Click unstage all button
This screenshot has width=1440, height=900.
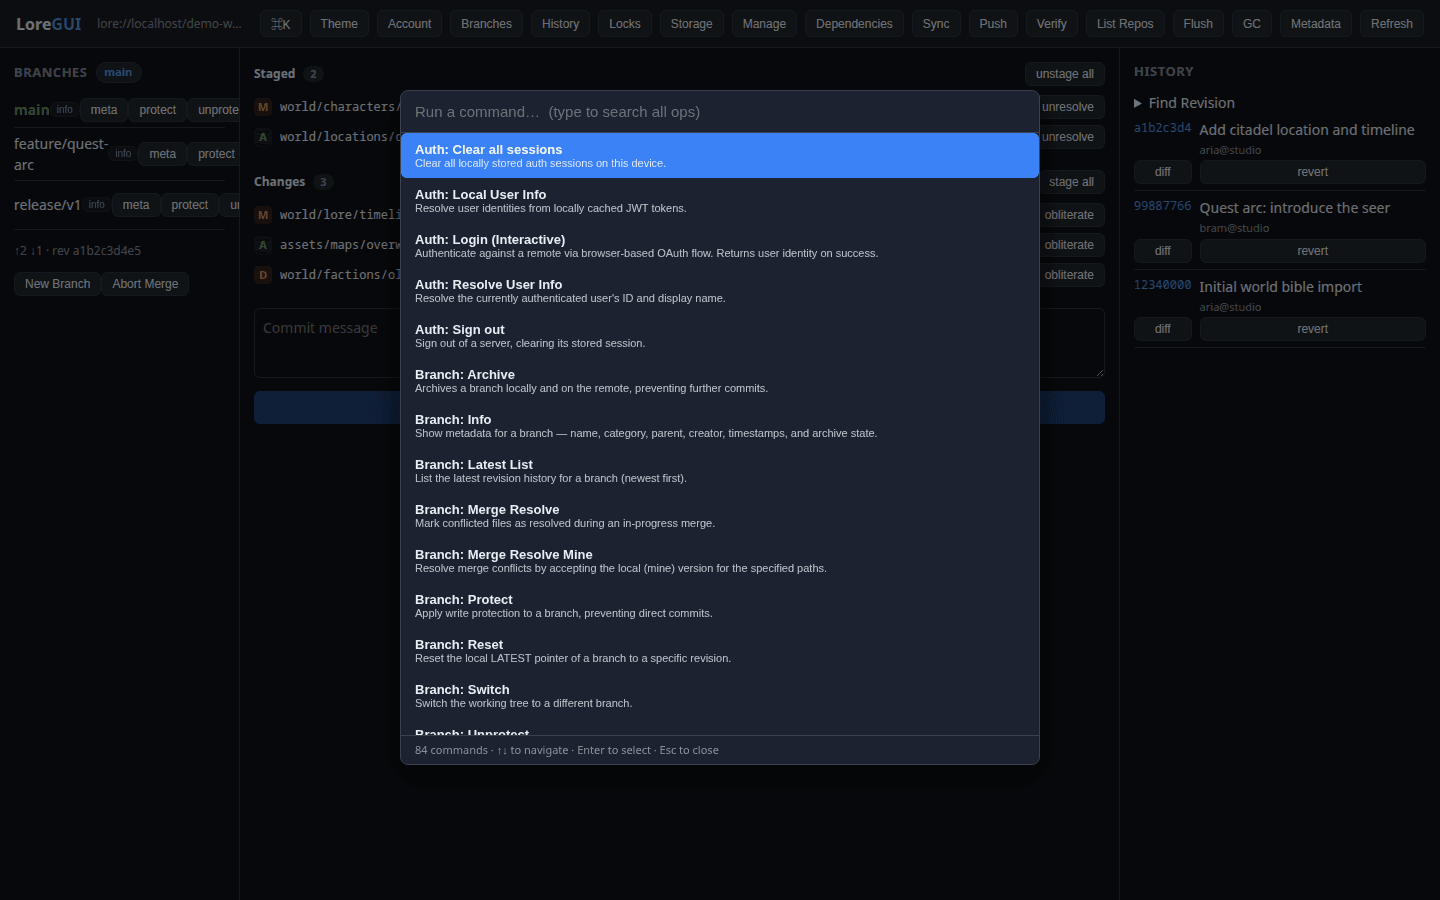point(1065,74)
